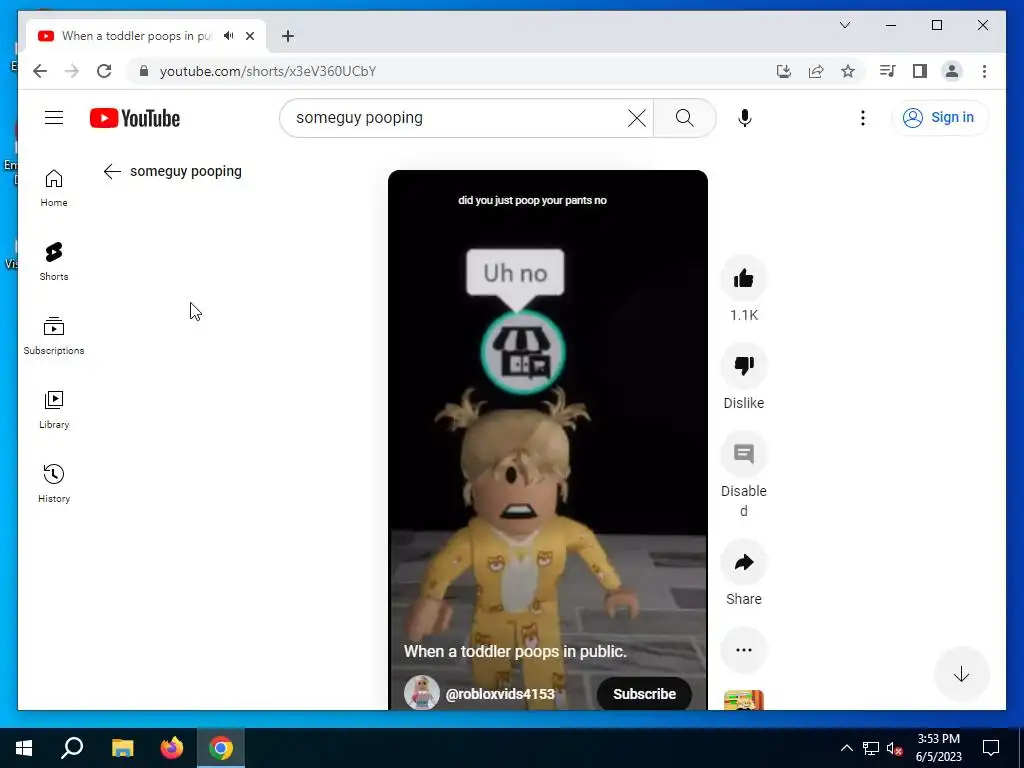Open History in the sidebar
Image resolution: width=1024 pixels, height=768 pixels.
(54, 483)
